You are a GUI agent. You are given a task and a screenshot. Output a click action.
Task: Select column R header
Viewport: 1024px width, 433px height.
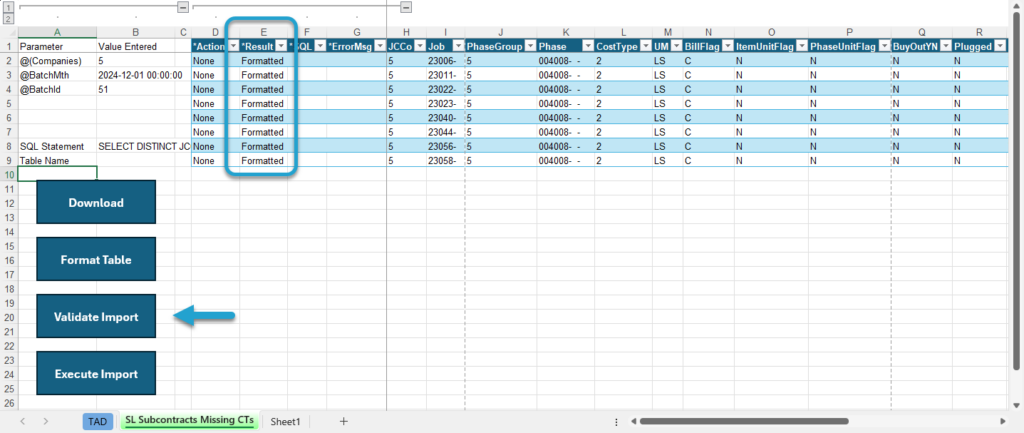tap(980, 32)
